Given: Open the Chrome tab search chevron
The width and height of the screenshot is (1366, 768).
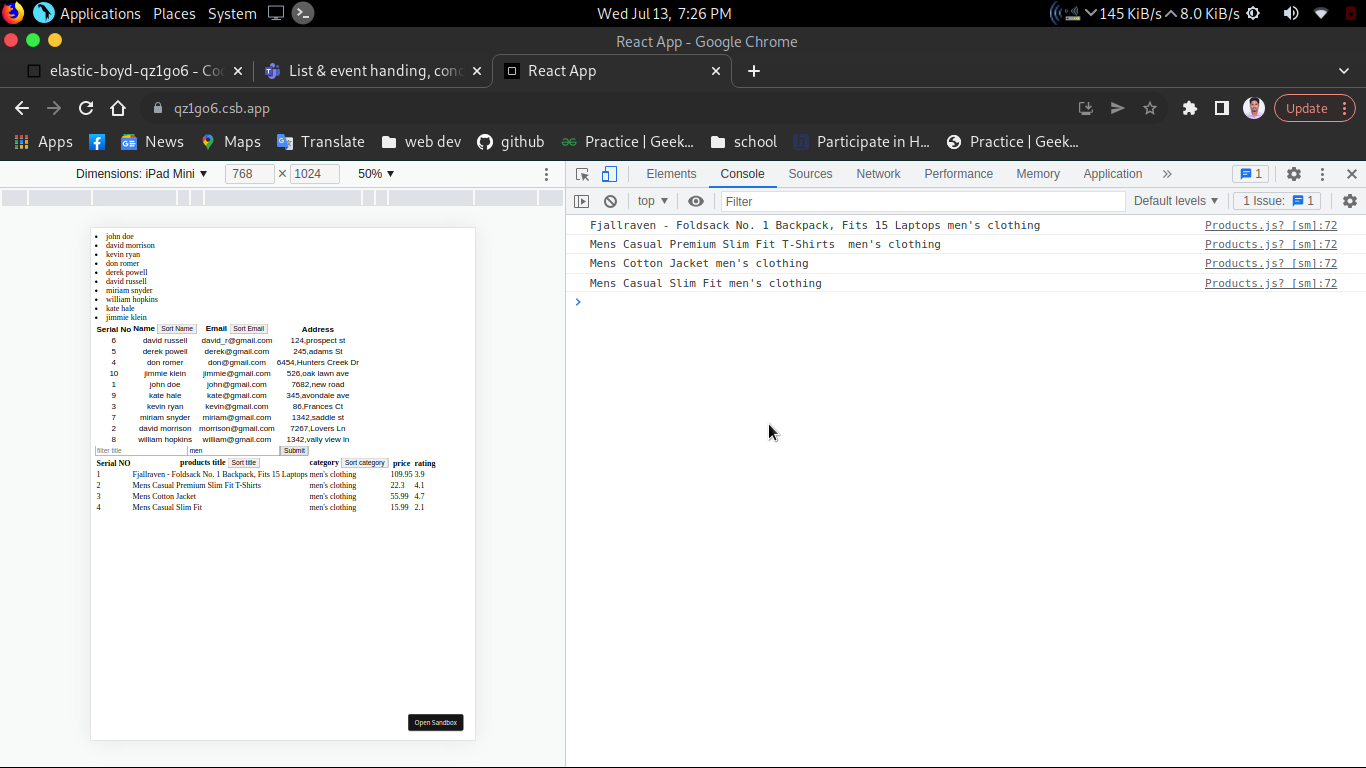Looking at the screenshot, I should [1344, 71].
